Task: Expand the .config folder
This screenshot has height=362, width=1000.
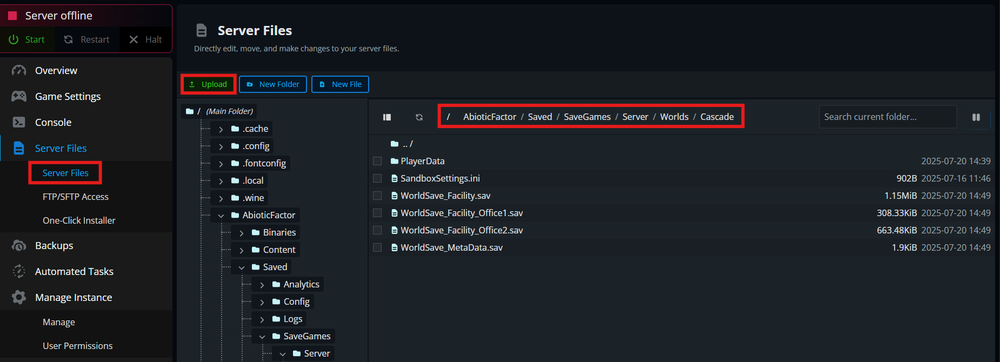Action: tap(221, 147)
